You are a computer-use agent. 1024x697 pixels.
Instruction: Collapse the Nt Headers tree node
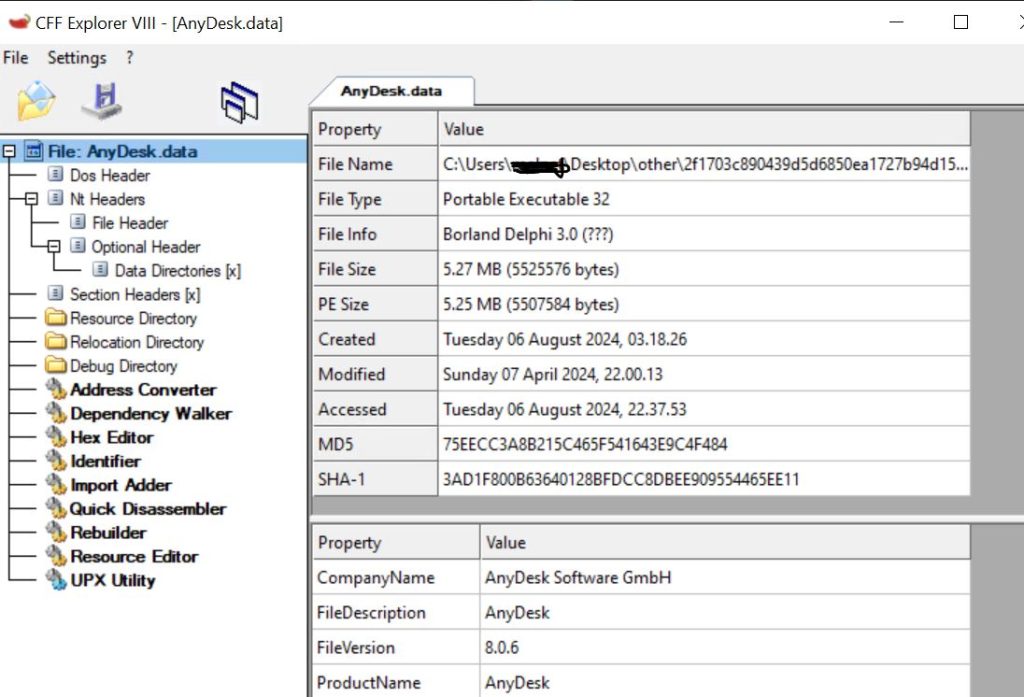tap(33, 198)
